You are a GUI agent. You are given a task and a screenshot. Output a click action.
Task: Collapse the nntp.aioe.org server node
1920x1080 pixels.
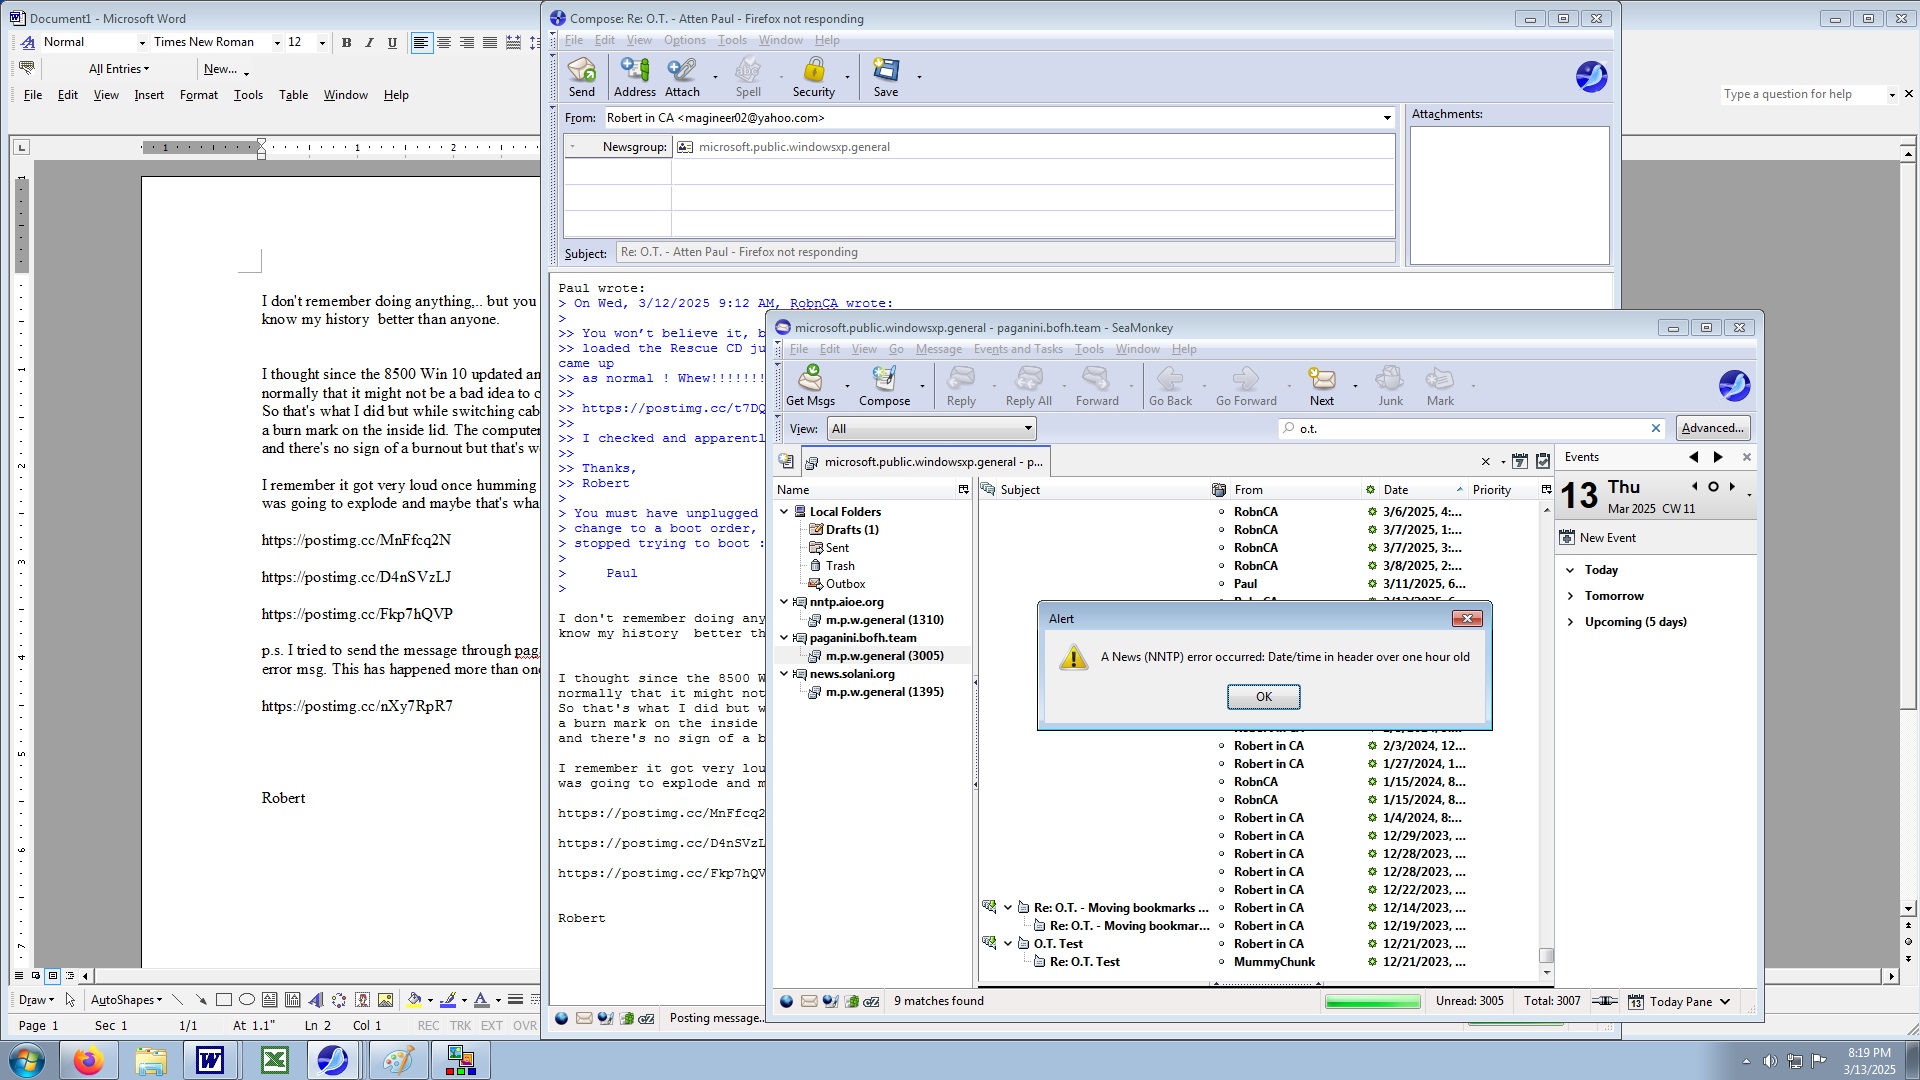[784, 601]
